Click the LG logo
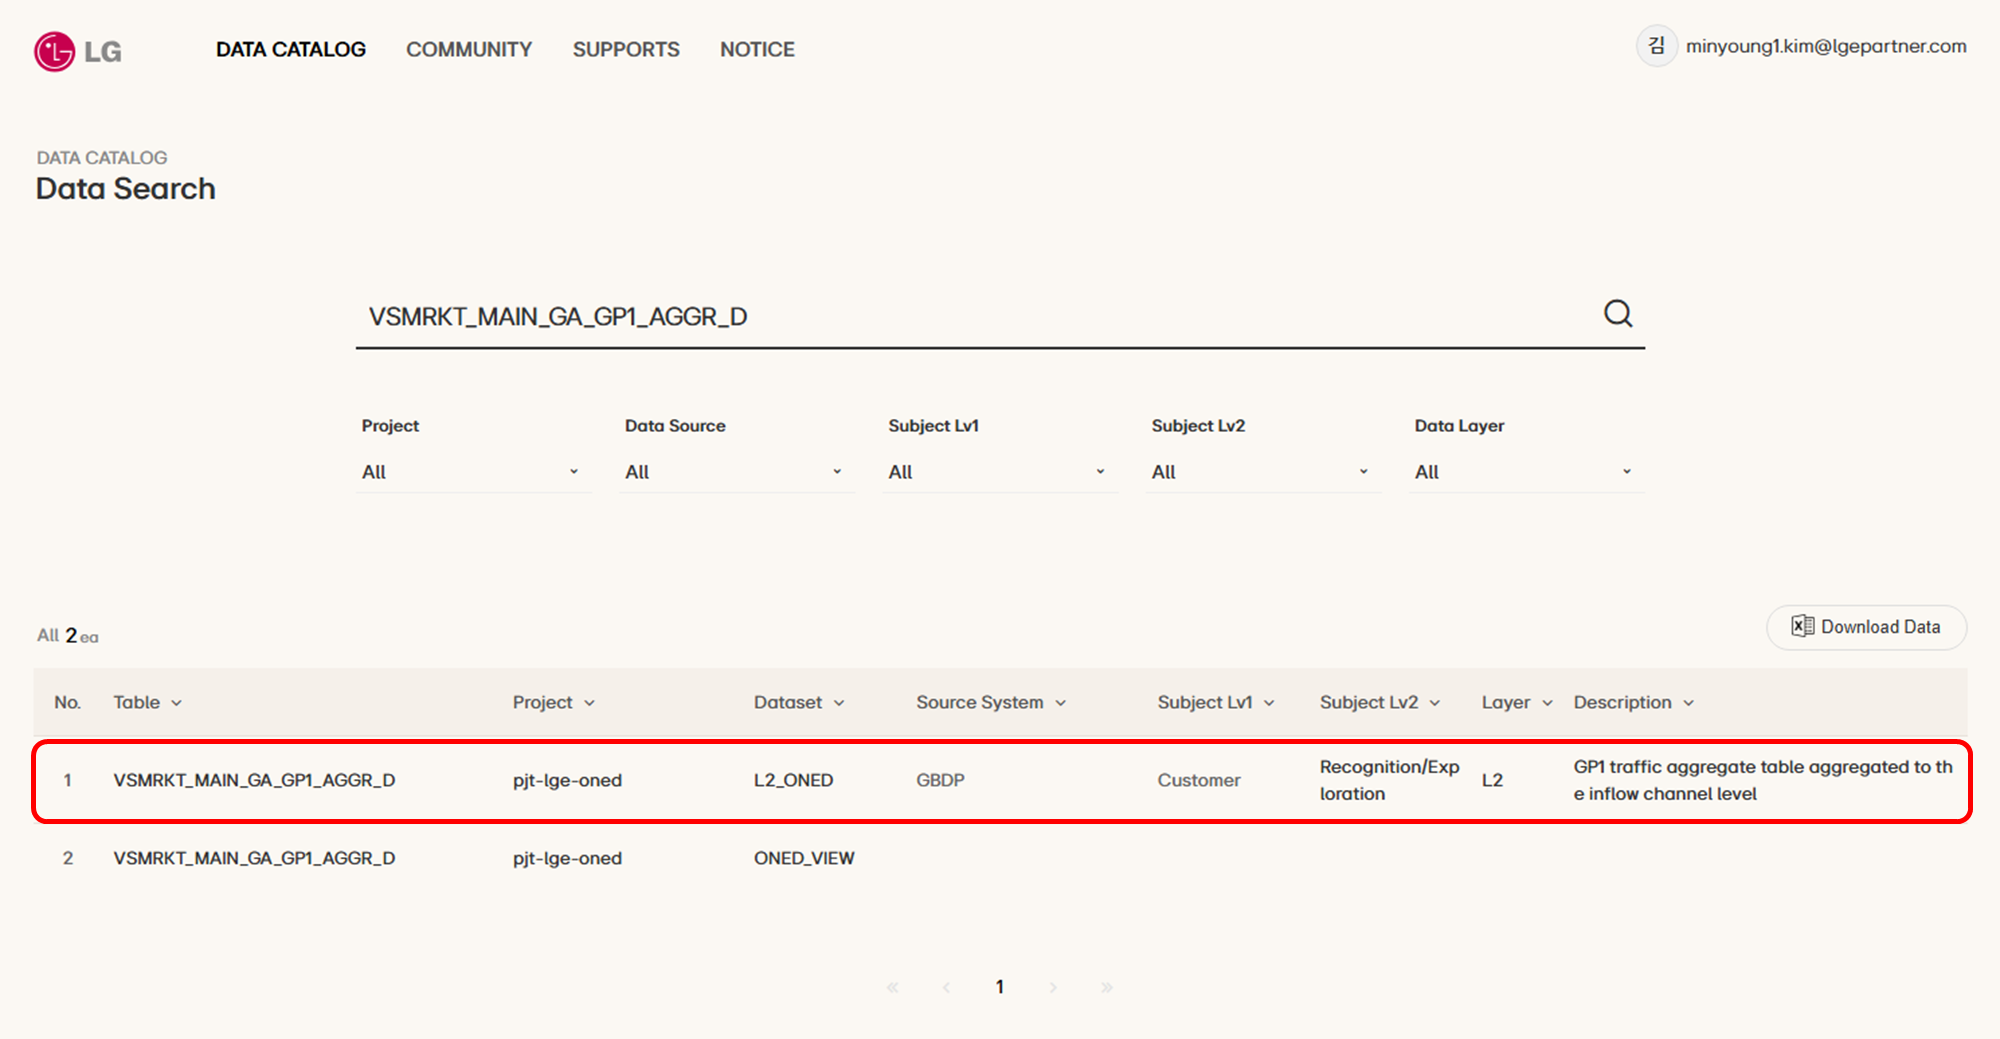This screenshot has height=1039, width=2000. (x=77, y=51)
